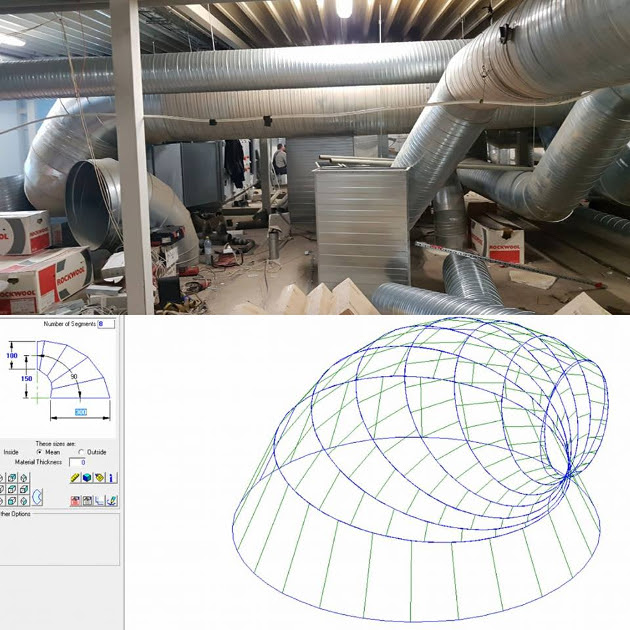
Task: Click the yellow tag label icon
Action: [x=99, y=478]
